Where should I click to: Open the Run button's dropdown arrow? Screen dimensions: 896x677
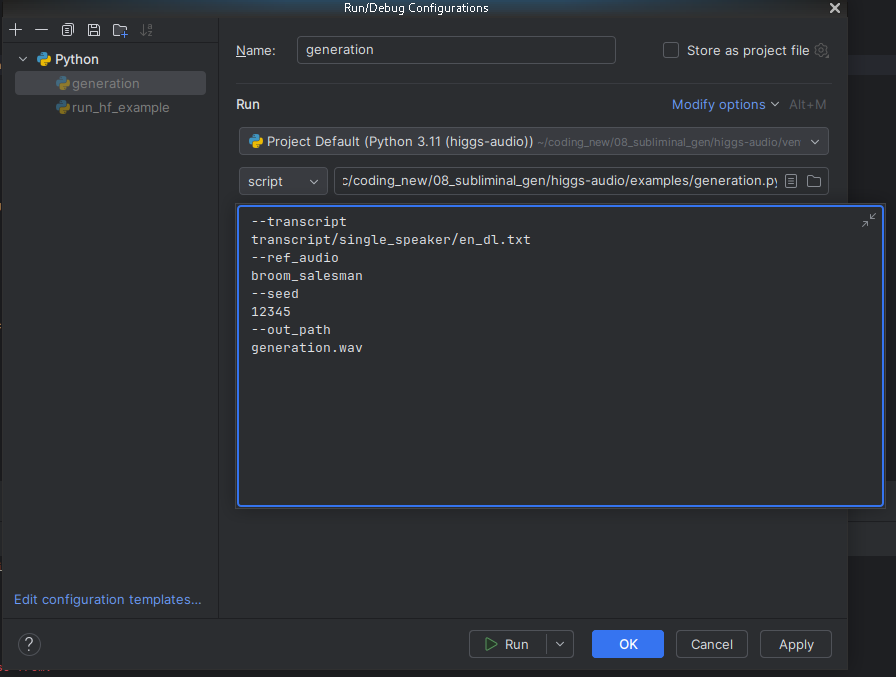[560, 644]
